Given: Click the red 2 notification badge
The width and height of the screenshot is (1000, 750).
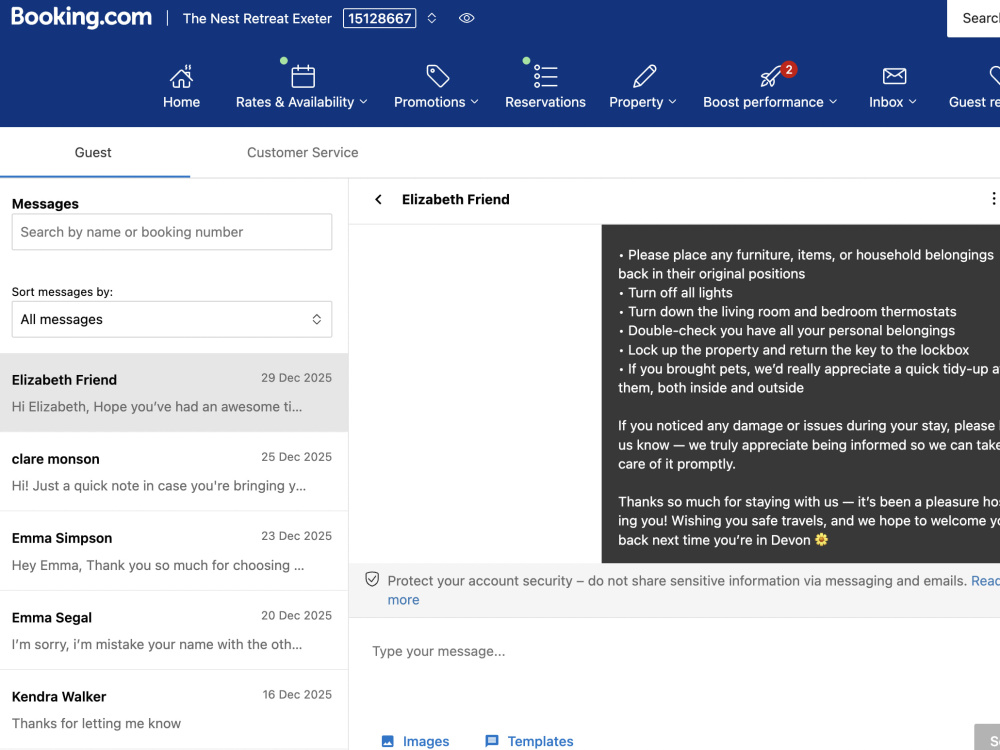Looking at the screenshot, I should click(789, 70).
